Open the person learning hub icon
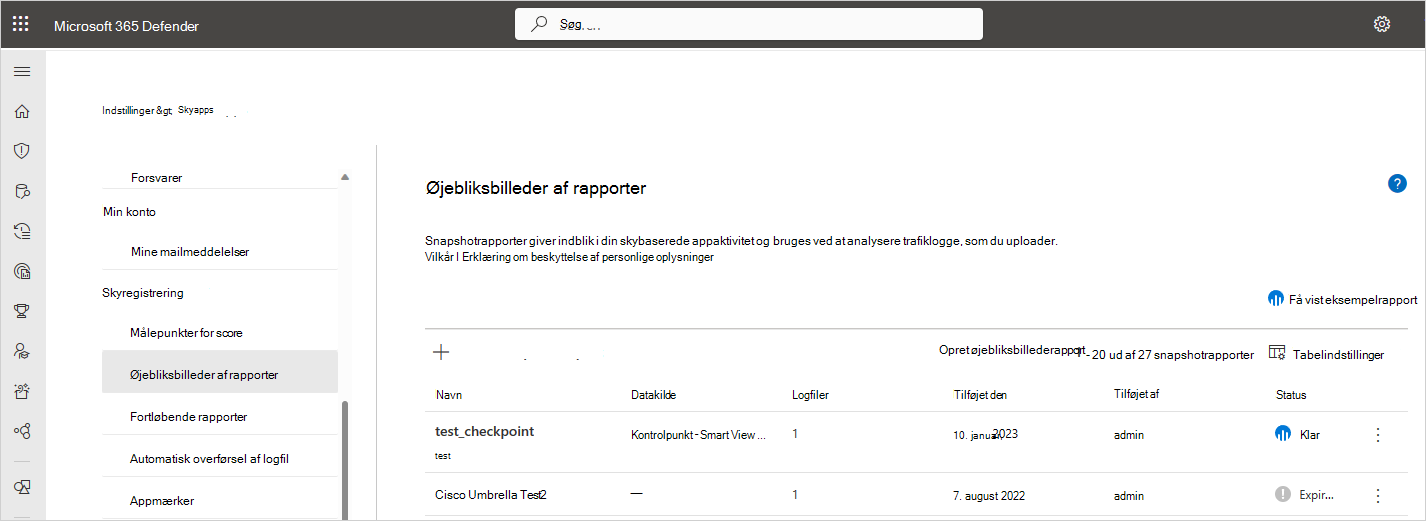 (x=21, y=351)
